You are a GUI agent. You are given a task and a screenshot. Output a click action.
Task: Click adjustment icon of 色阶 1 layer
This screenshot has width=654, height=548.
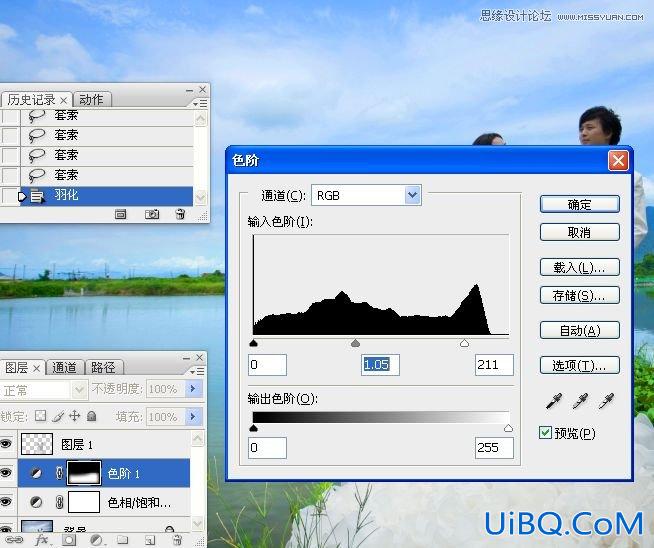(36, 473)
